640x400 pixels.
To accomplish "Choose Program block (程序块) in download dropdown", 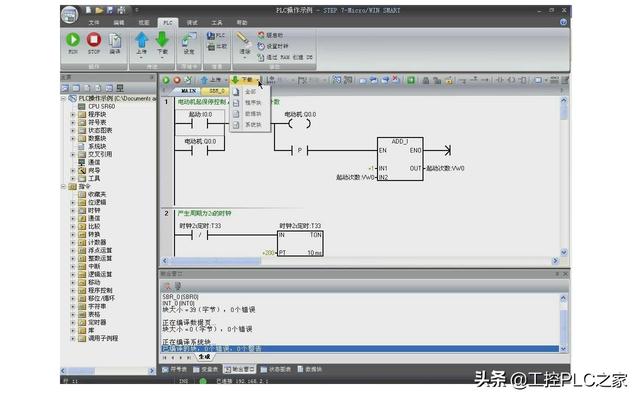I will [x=250, y=103].
